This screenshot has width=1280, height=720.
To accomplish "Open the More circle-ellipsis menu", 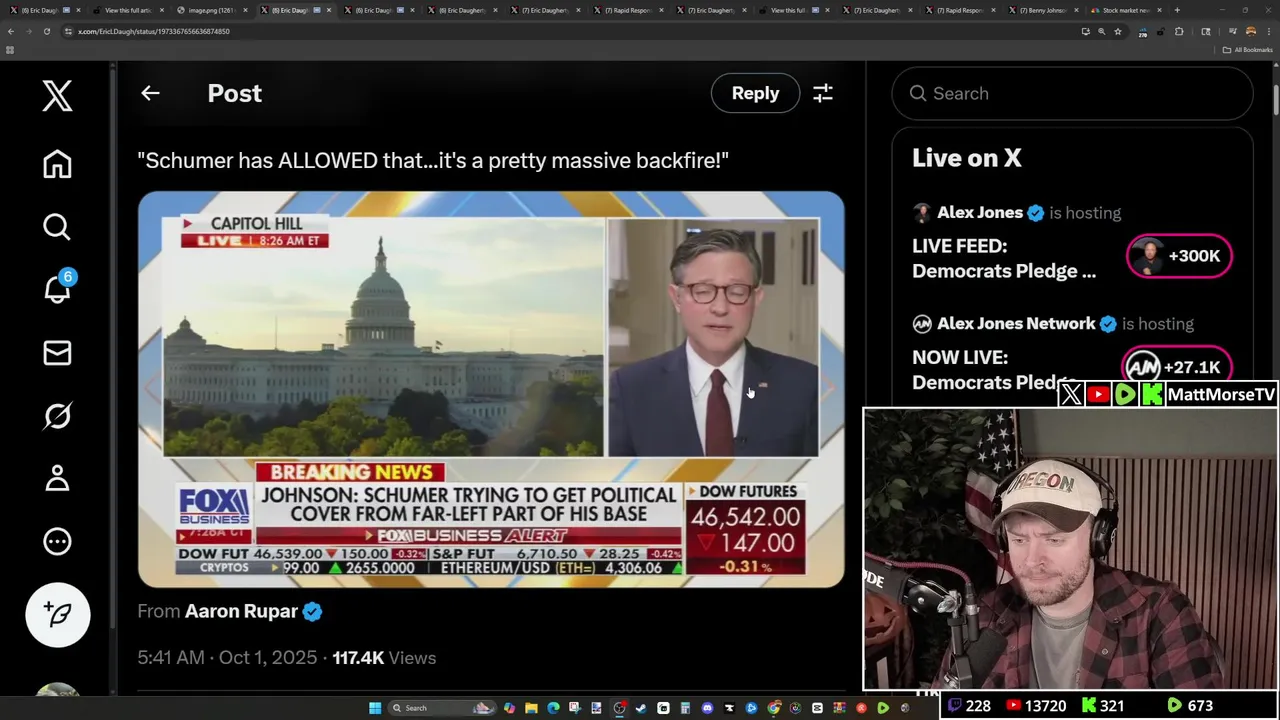I will 57,541.
